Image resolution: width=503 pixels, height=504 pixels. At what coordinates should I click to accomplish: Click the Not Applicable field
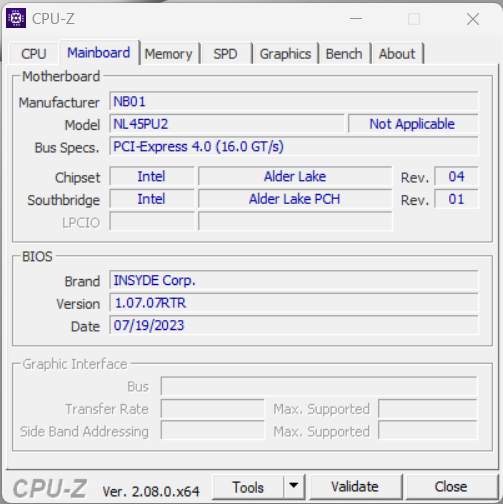[413, 124]
